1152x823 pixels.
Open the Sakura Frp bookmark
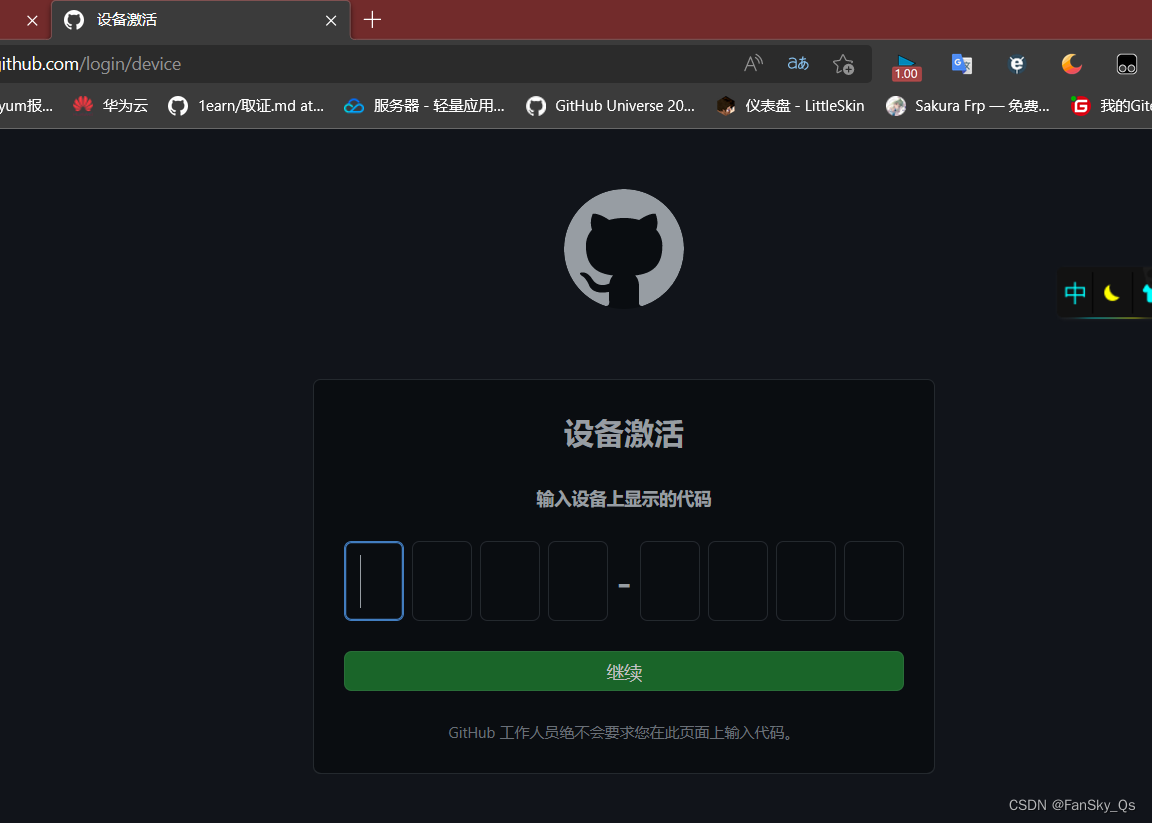pos(968,106)
